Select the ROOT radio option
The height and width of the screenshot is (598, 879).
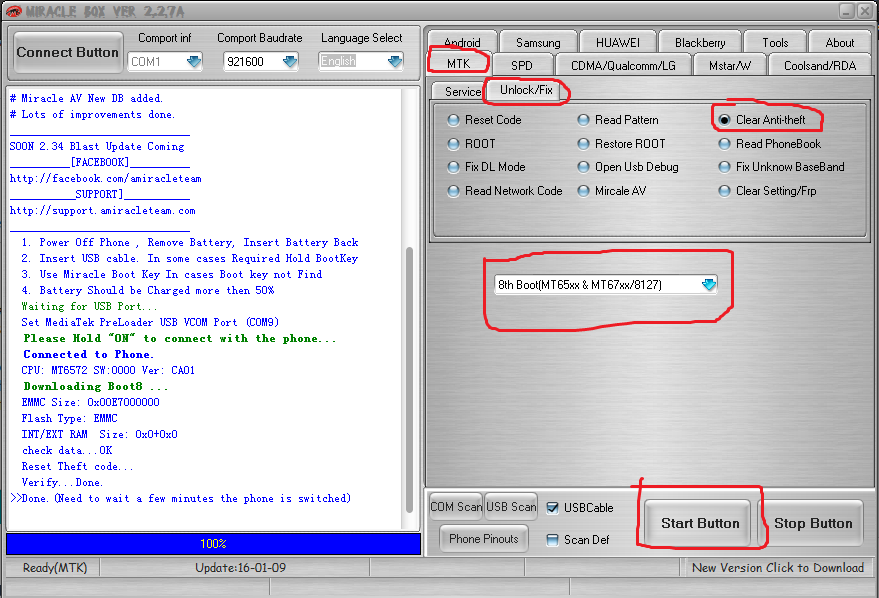[453, 144]
